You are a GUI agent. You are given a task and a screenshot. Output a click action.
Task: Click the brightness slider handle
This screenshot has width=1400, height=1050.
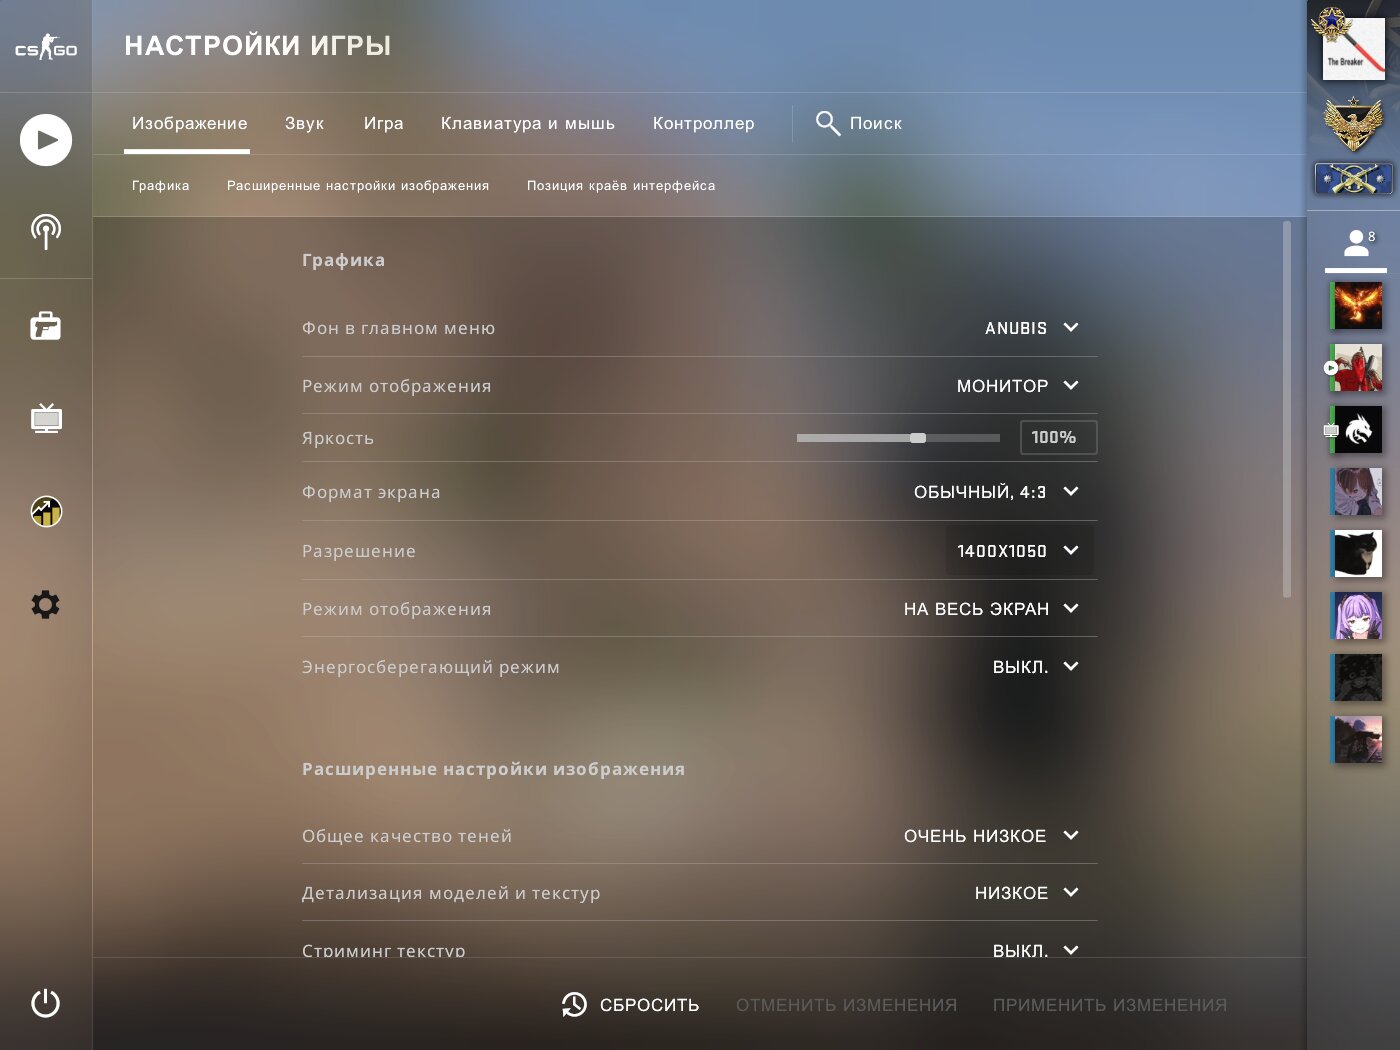click(x=918, y=438)
